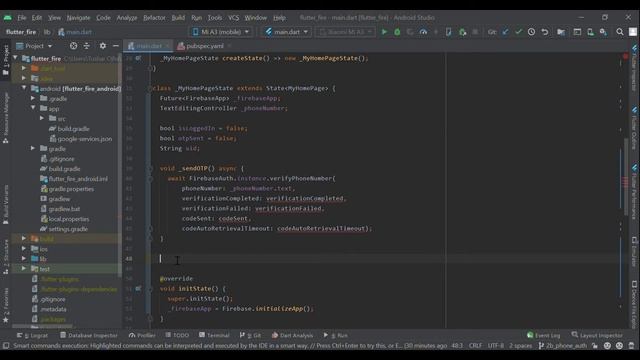Open the Profiler tool window
Image resolution: width=640 pixels, height=360 pixels.
tap(142, 335)
